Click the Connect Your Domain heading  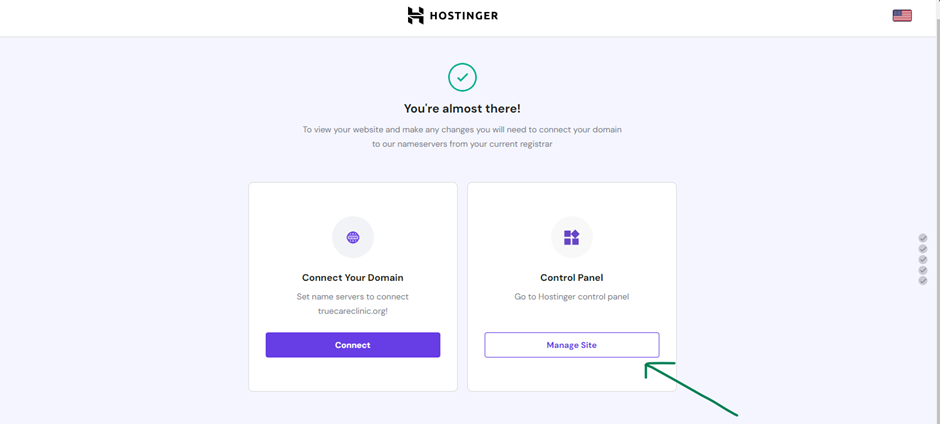352,278
